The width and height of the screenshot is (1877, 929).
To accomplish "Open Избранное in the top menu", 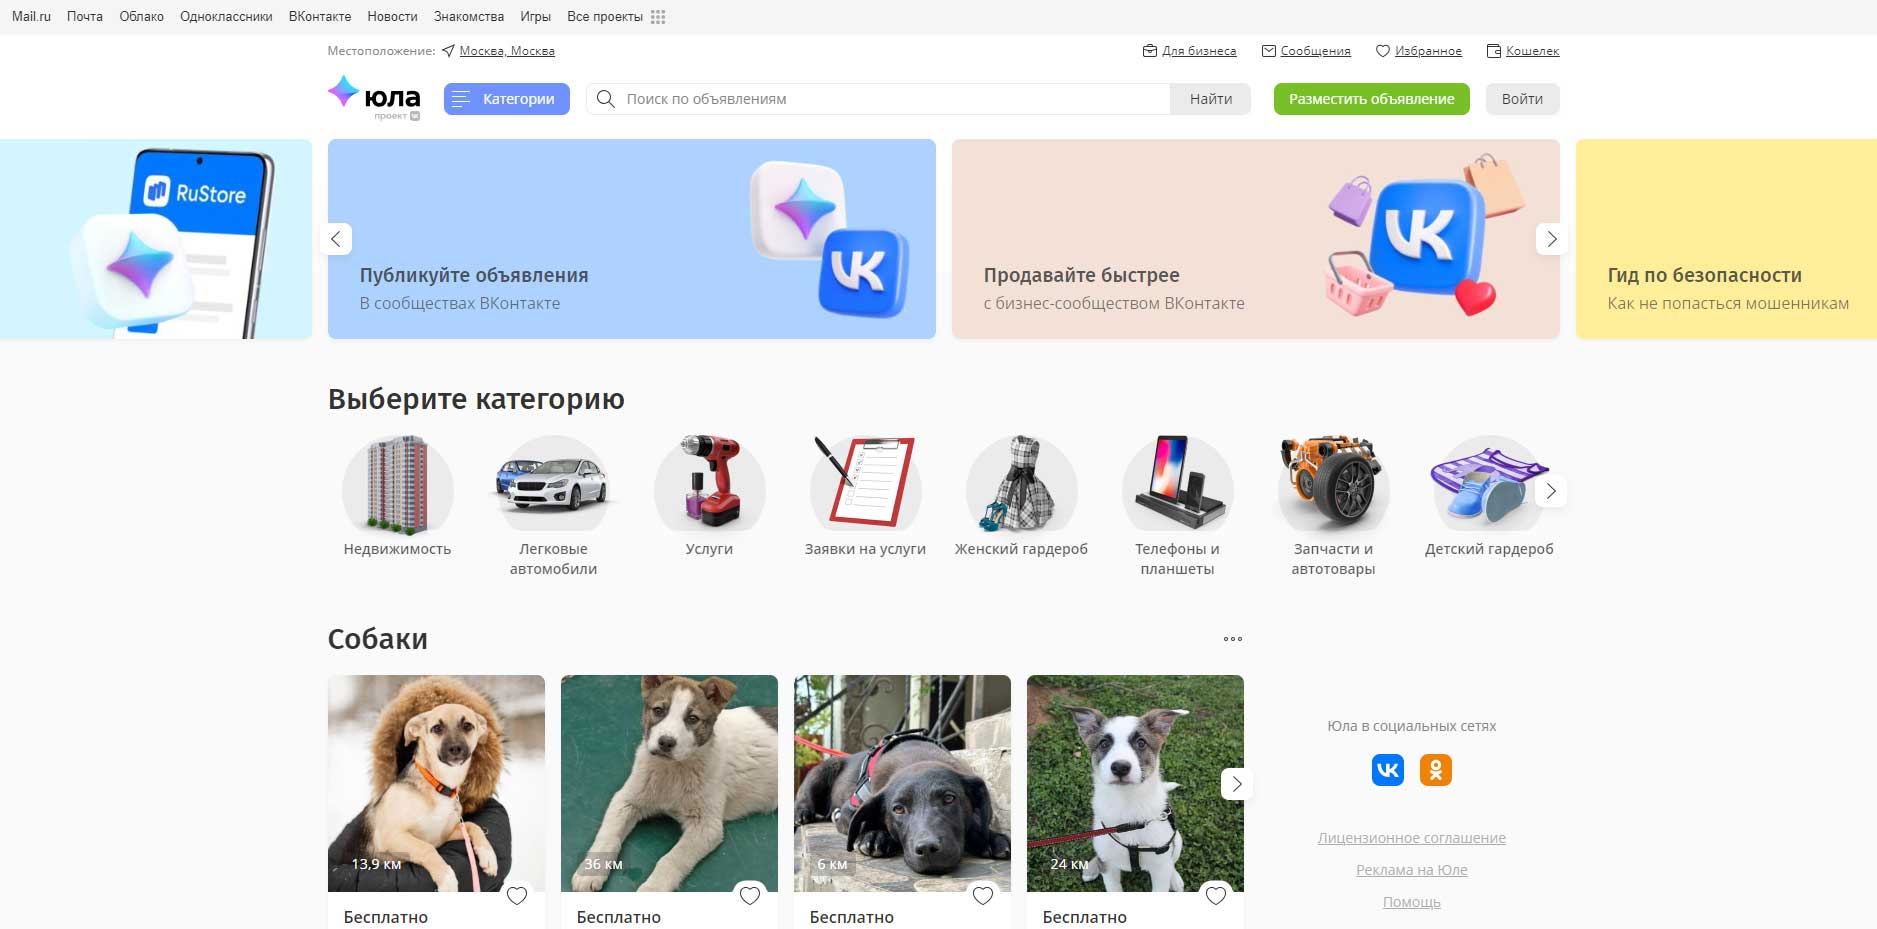I will (x=1419, y=51).
